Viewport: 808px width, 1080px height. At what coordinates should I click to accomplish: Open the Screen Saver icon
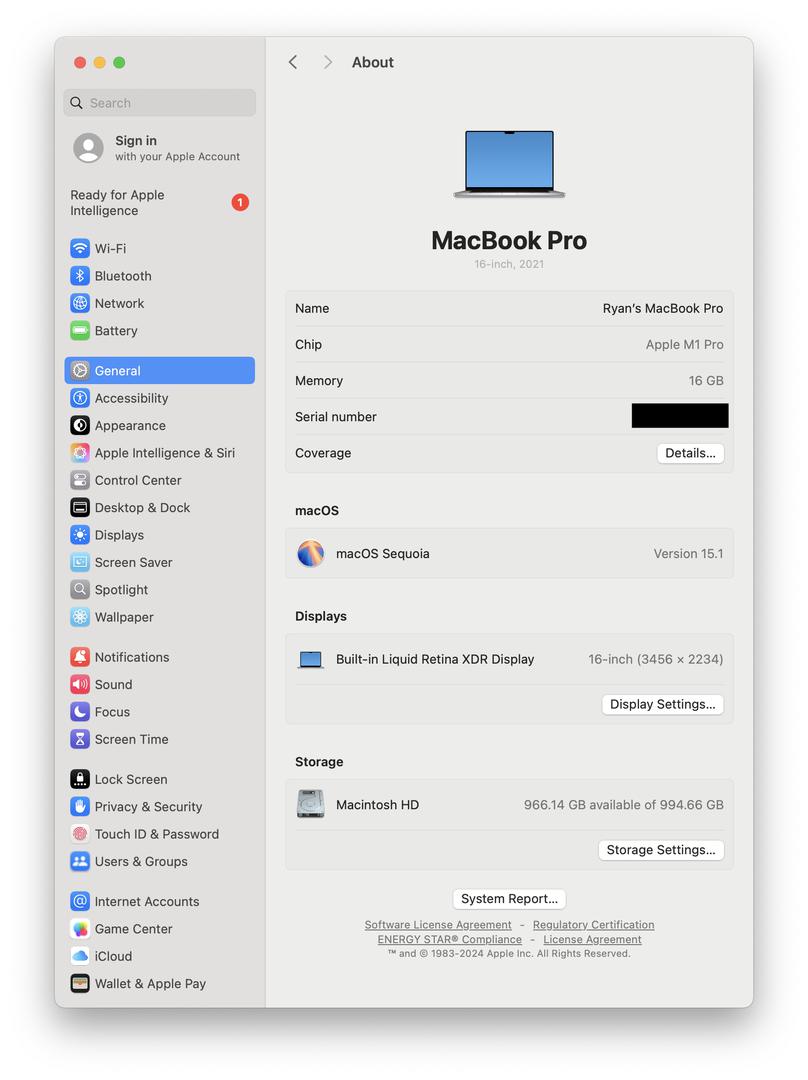80,562
